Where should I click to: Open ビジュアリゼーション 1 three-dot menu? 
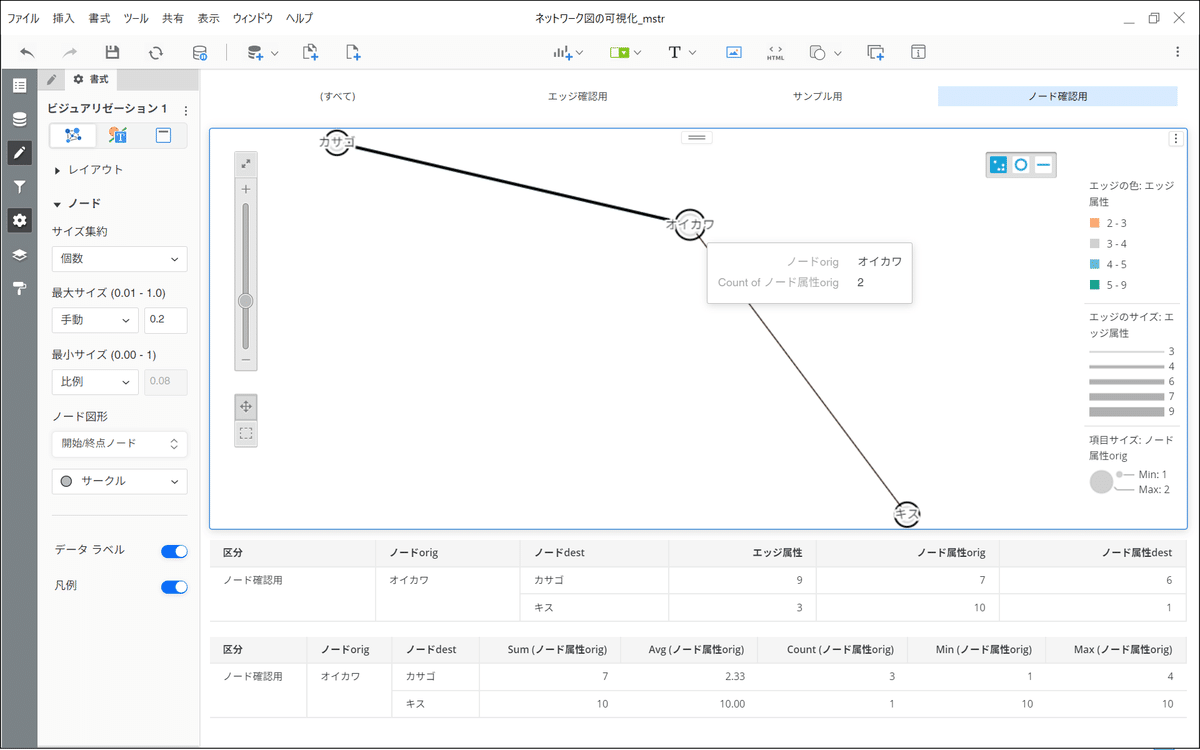[185, 110]
